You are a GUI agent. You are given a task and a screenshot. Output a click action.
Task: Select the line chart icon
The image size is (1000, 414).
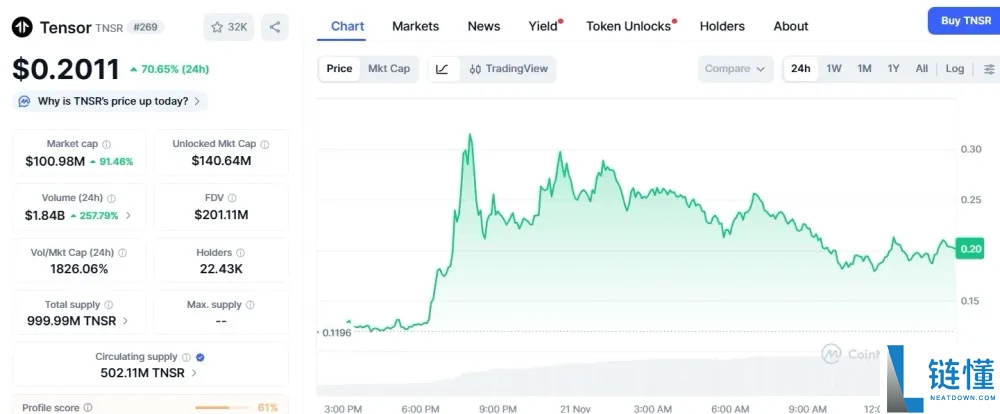442,69
